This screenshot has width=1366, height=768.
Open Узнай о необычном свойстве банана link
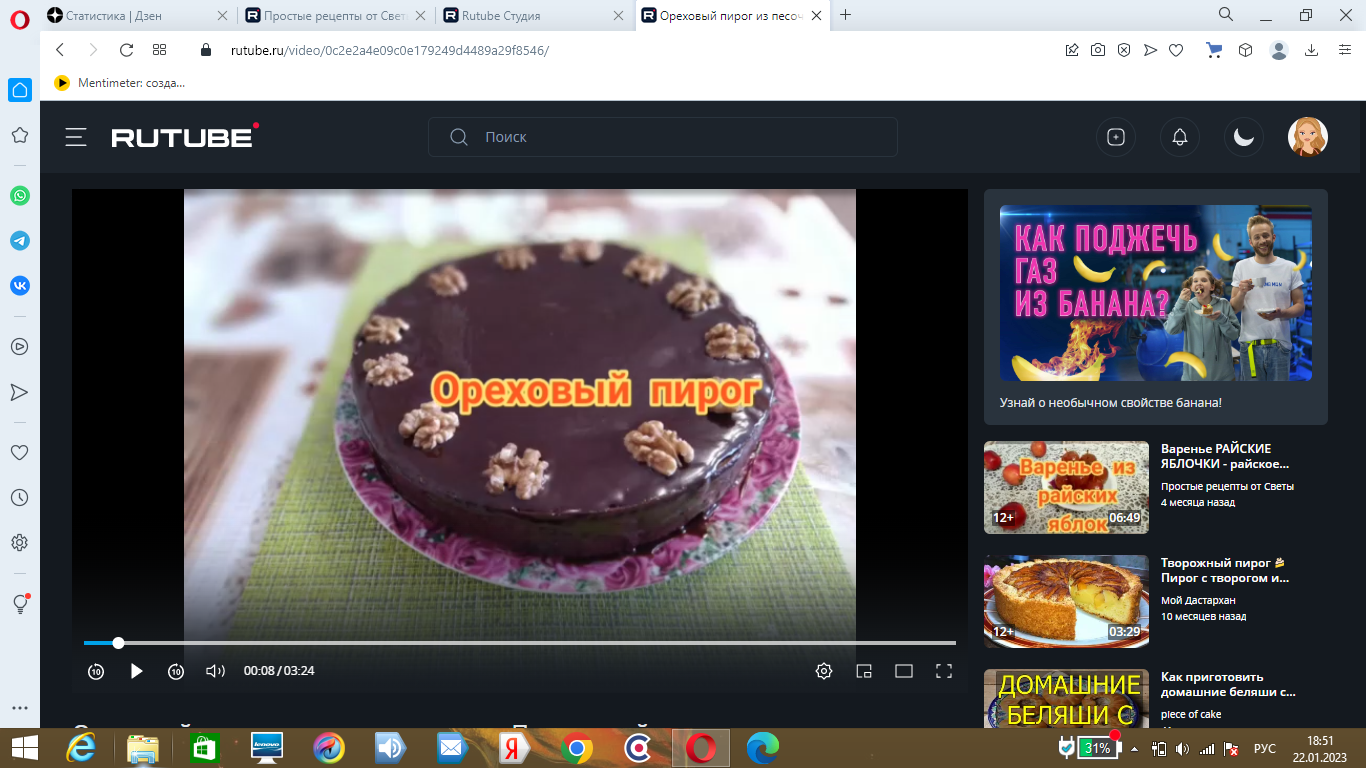(x=1111, y=403)
